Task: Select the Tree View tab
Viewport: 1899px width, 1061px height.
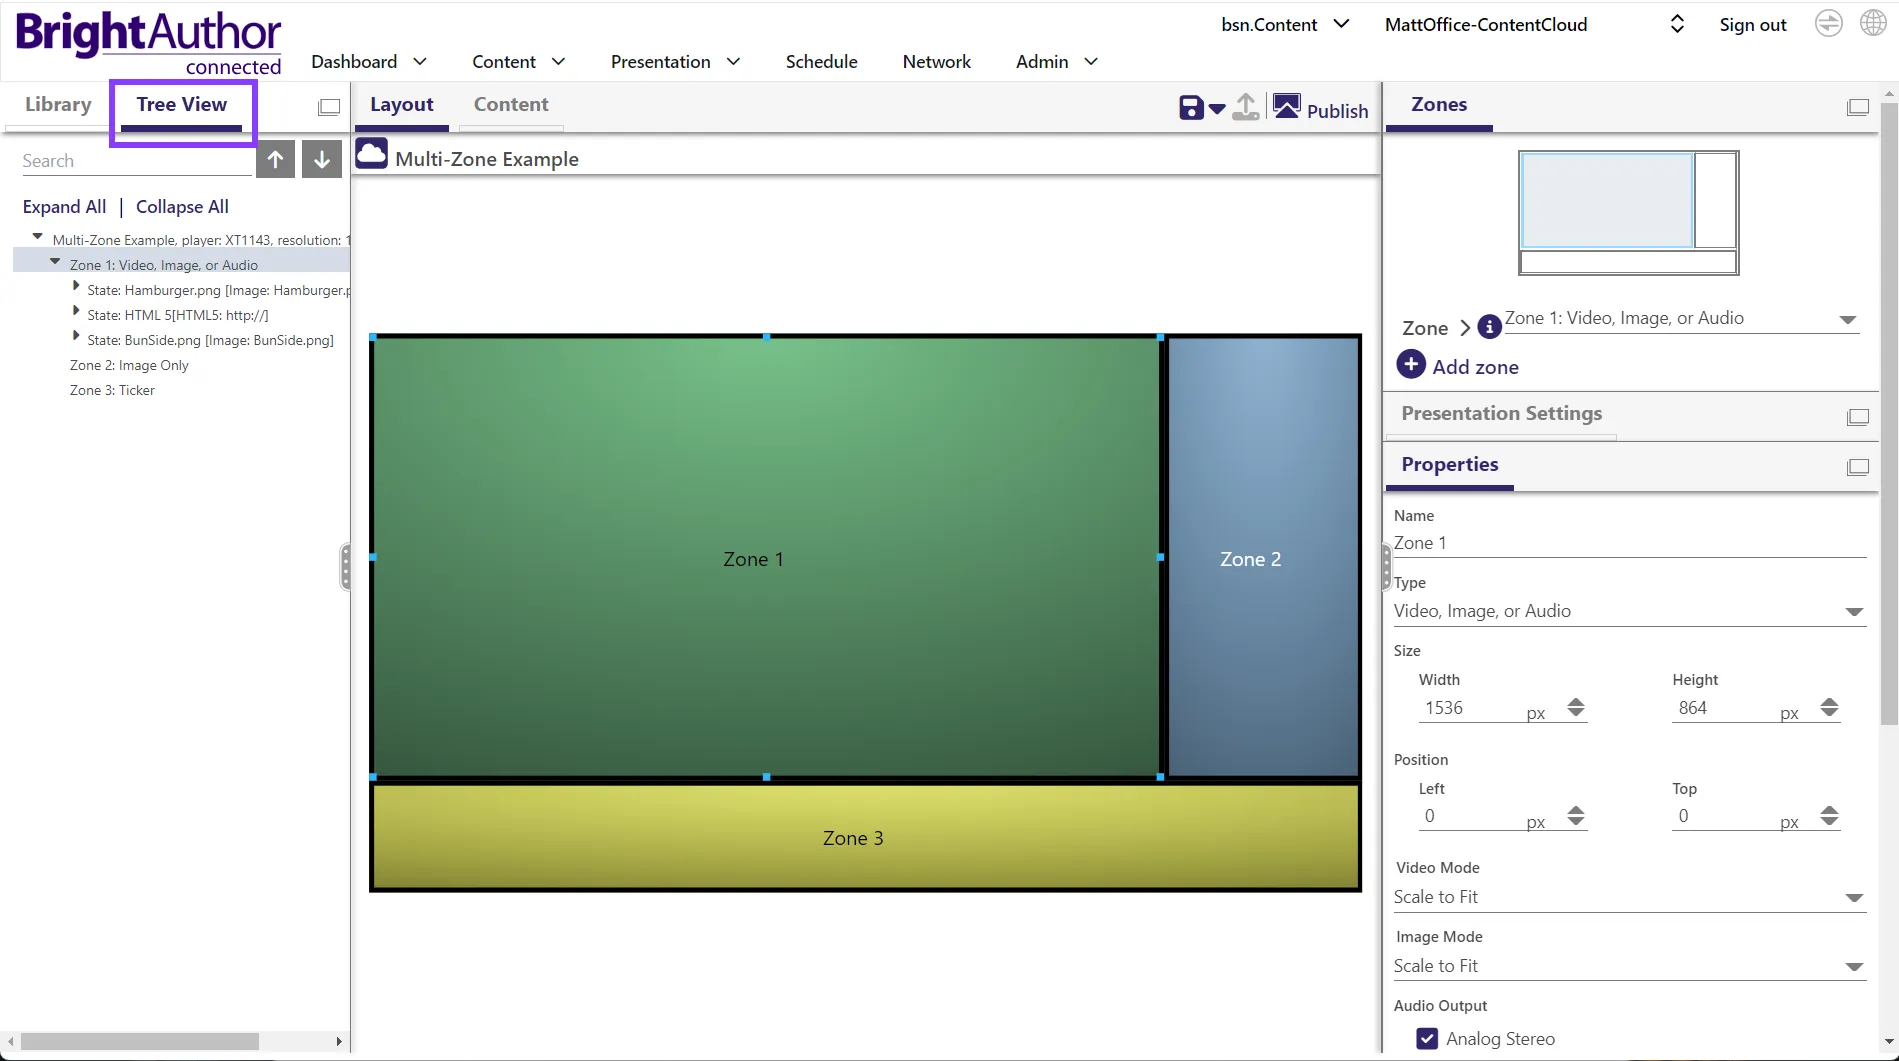Action: coord(182,104)
